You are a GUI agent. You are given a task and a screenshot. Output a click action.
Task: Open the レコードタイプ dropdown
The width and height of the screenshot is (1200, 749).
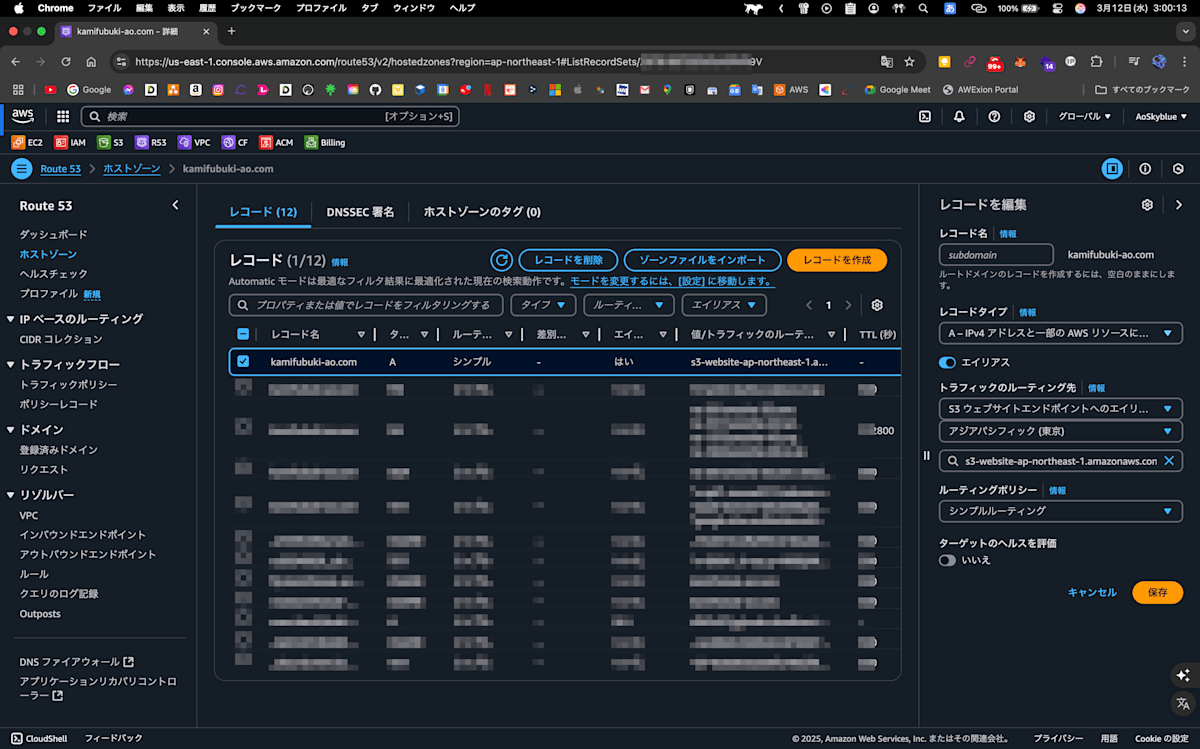click(x=1060, y=333)
